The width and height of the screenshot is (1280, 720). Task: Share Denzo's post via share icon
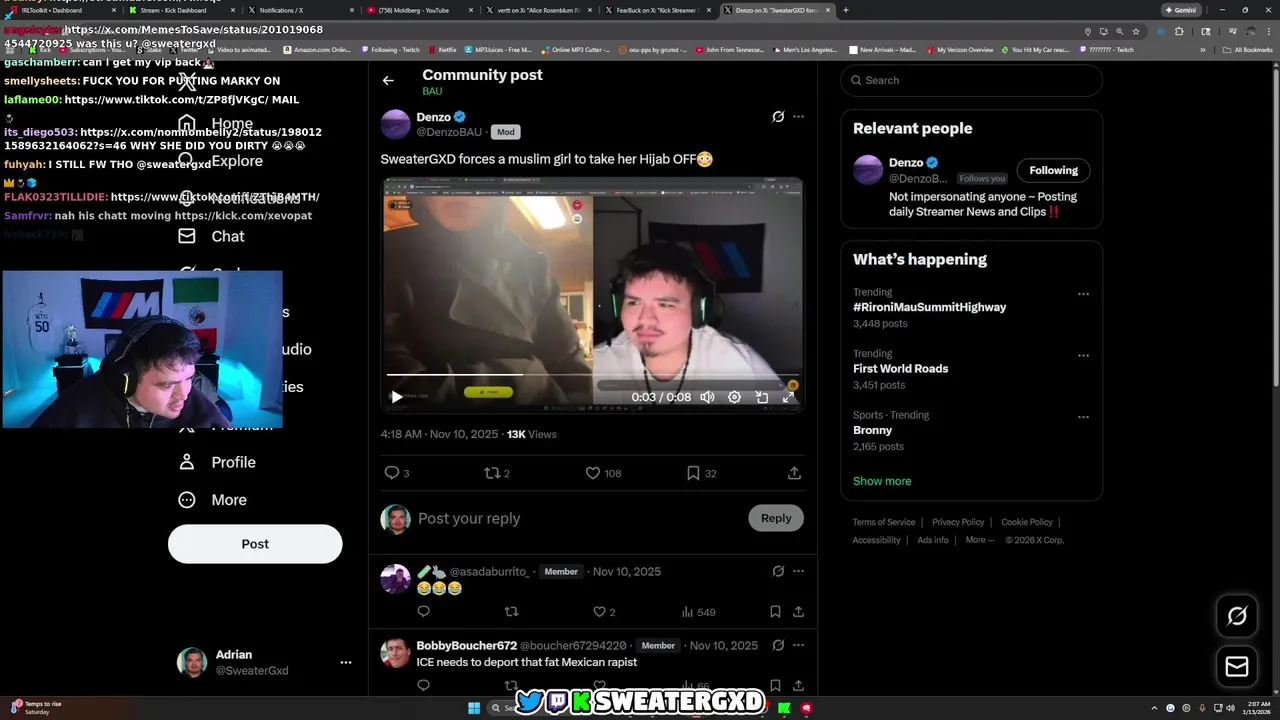tap(794, 473)
